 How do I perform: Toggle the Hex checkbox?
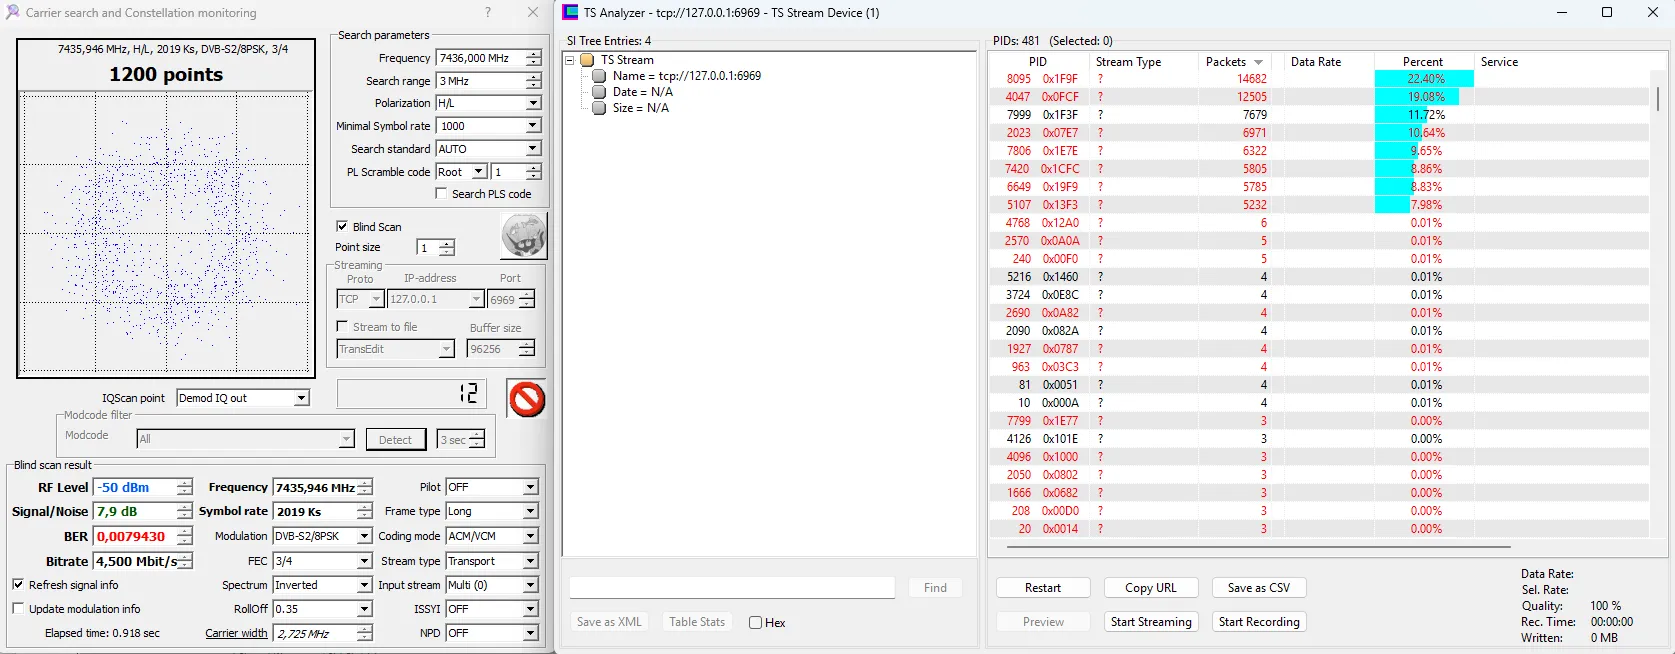[x=756, y=623]
